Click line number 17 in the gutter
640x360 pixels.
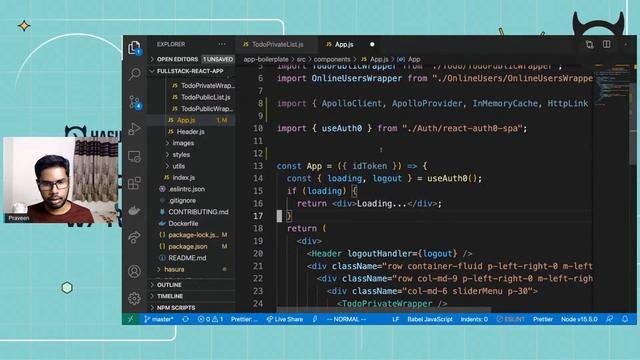(258, 216)
